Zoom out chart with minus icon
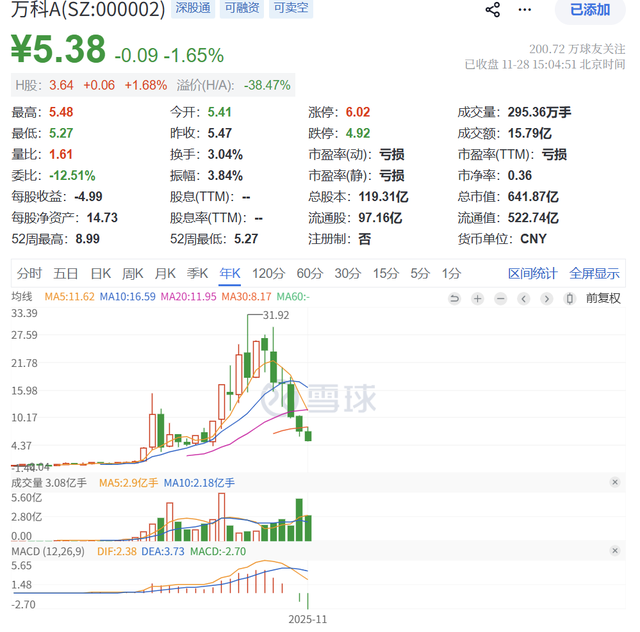This screenshot has width=640, height=632. [500, 299]
